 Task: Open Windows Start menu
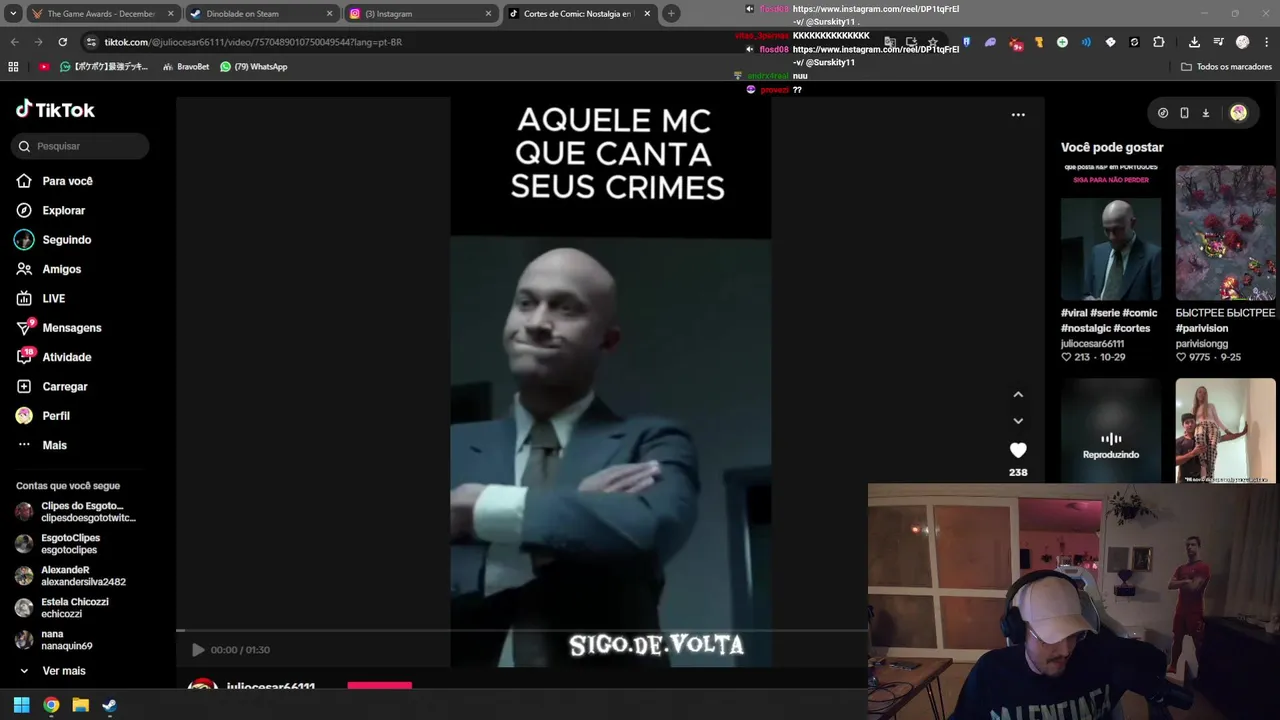(x=21, y=705)
